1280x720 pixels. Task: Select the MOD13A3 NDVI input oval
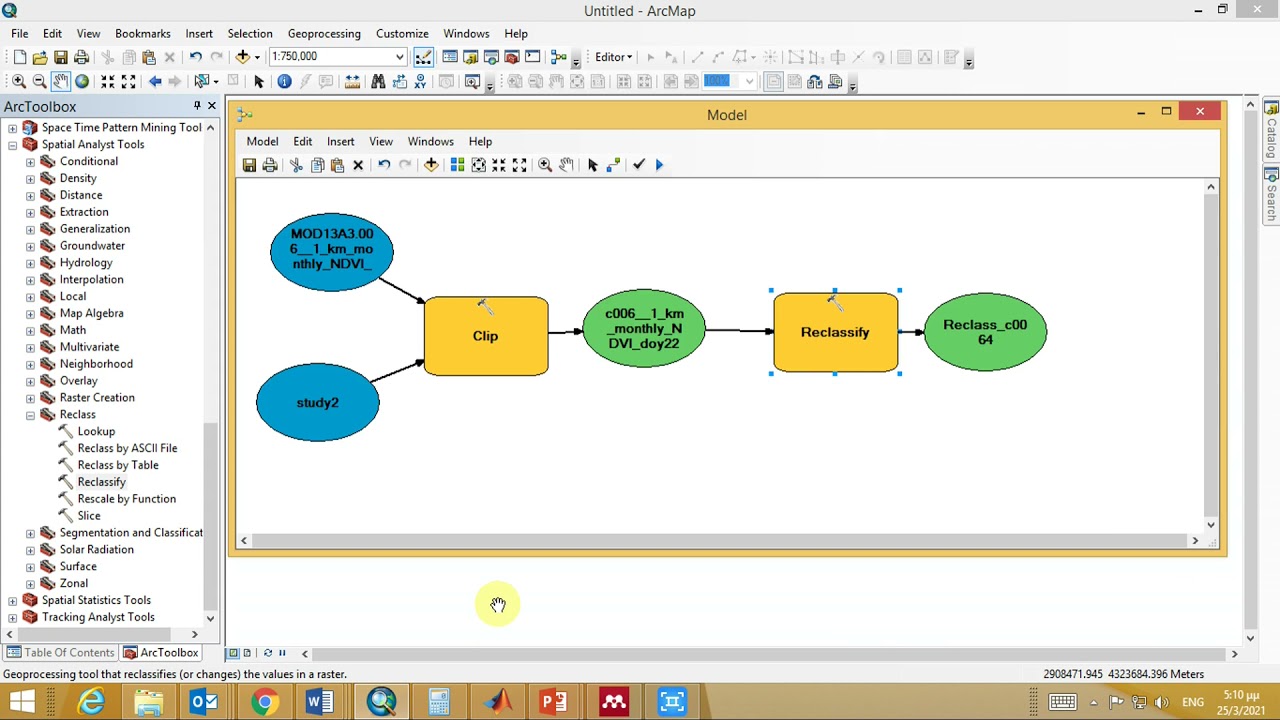332,250
